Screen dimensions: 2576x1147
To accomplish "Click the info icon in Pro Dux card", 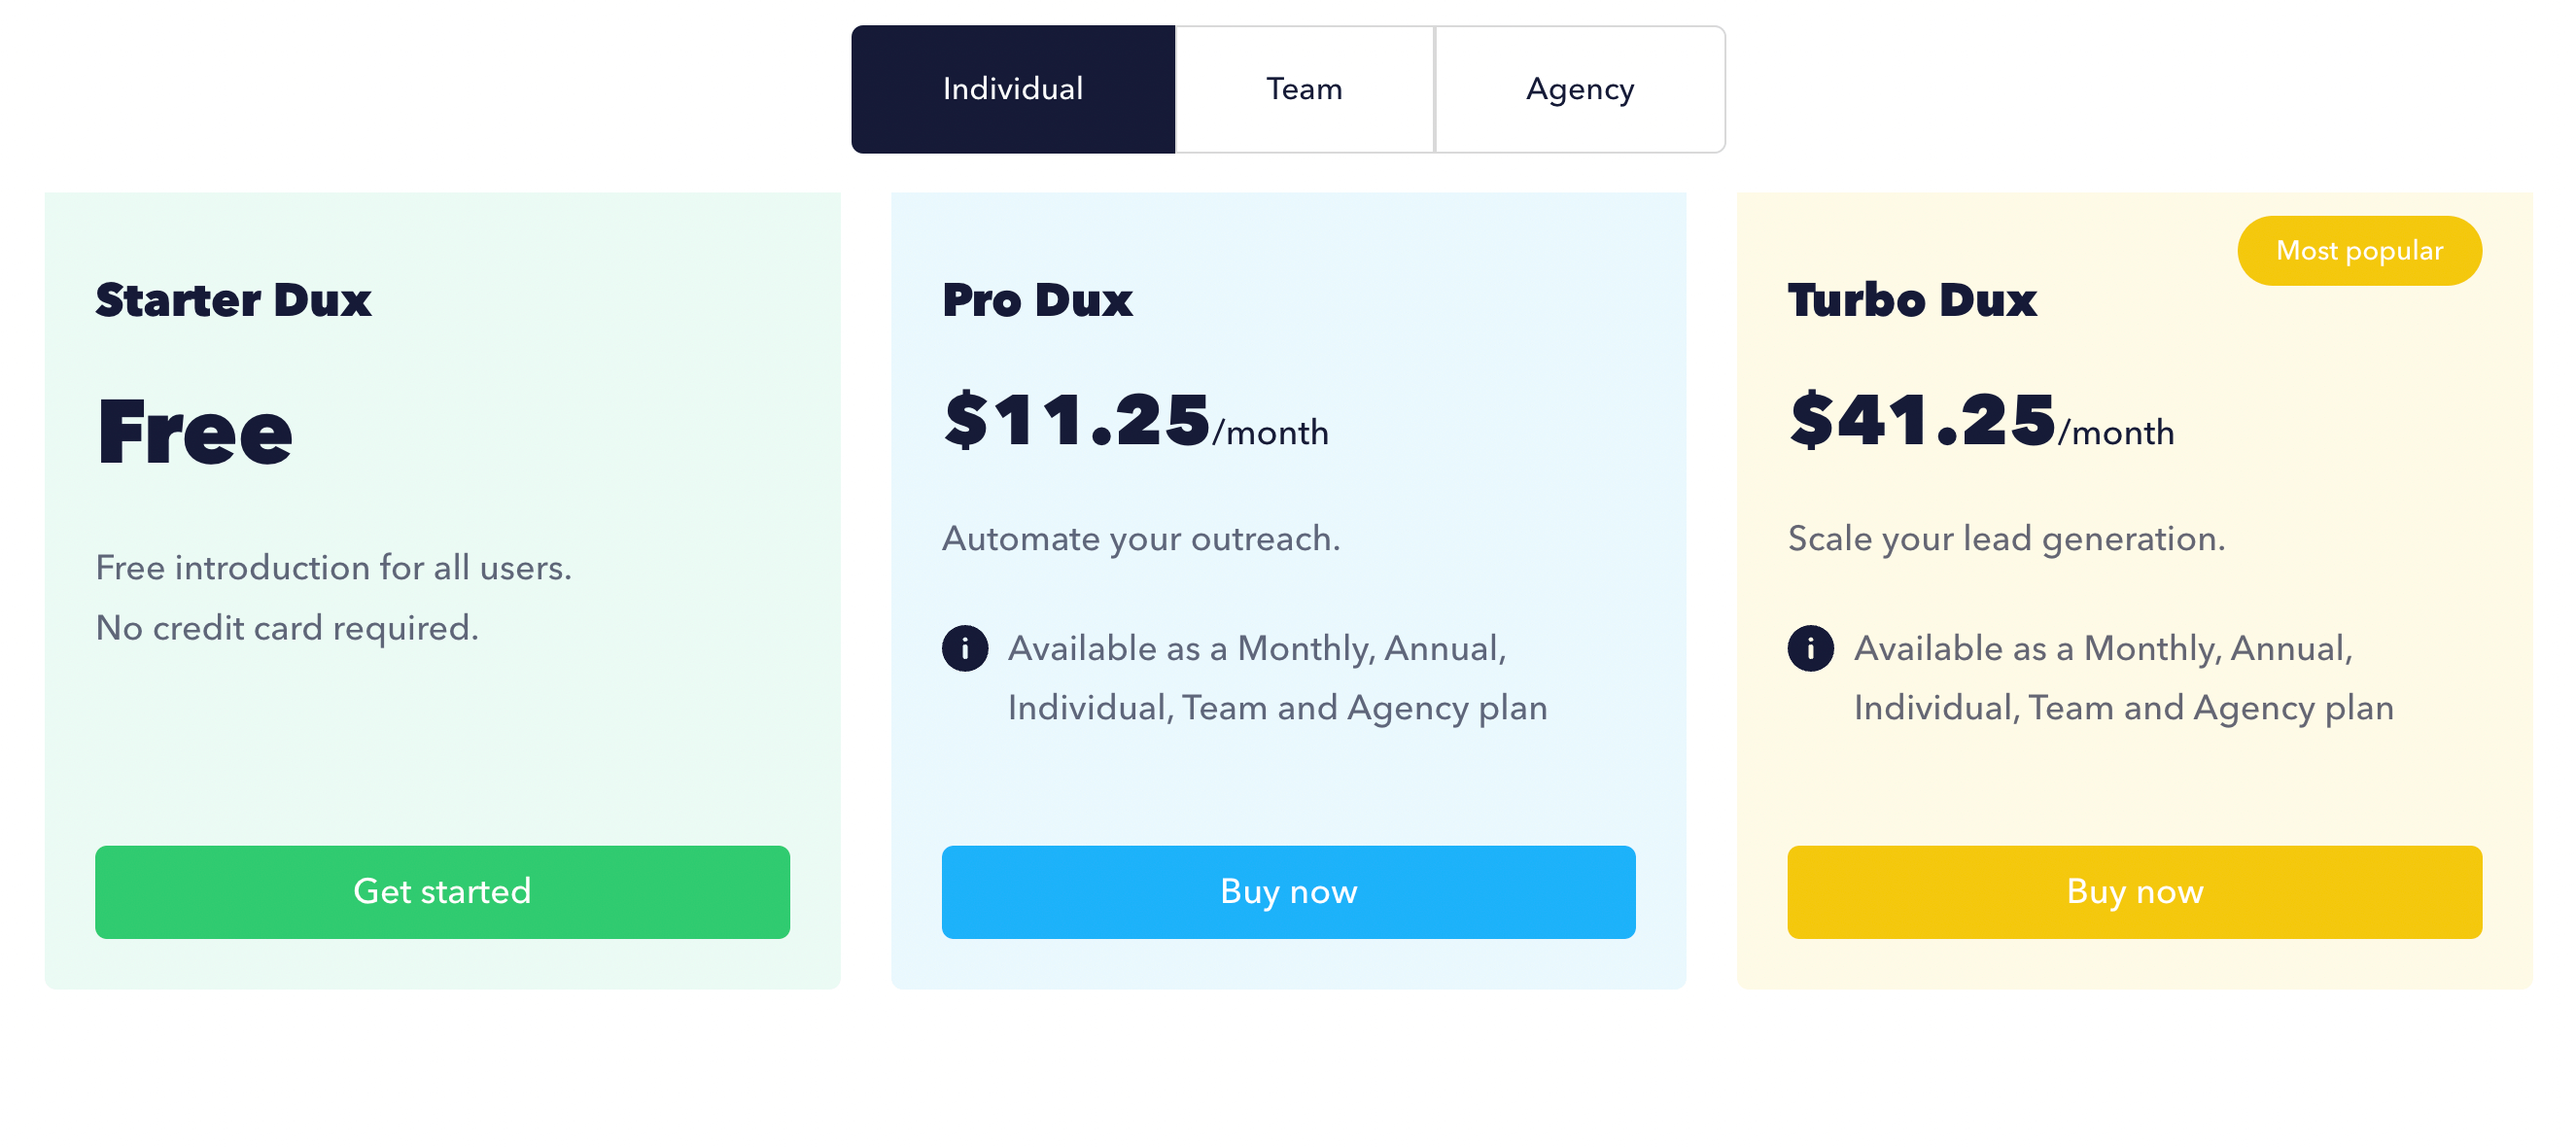I will coord(964,648).
